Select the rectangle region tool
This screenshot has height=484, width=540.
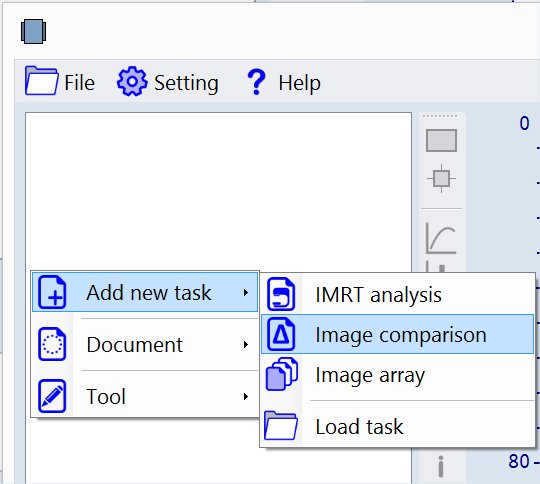point(442,141)
